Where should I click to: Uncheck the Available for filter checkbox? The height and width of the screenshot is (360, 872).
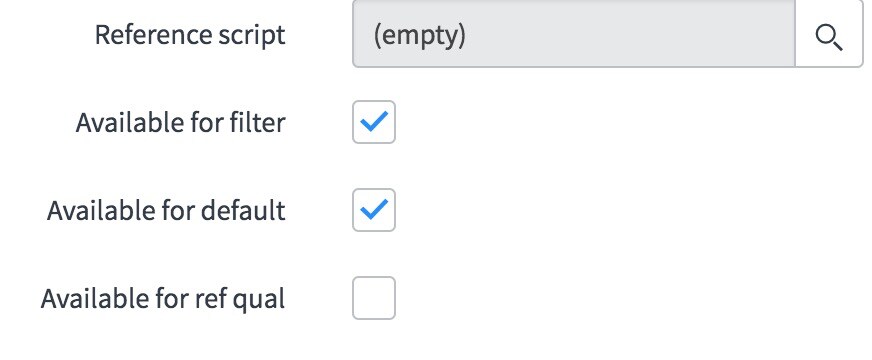[x=374, y=122]
